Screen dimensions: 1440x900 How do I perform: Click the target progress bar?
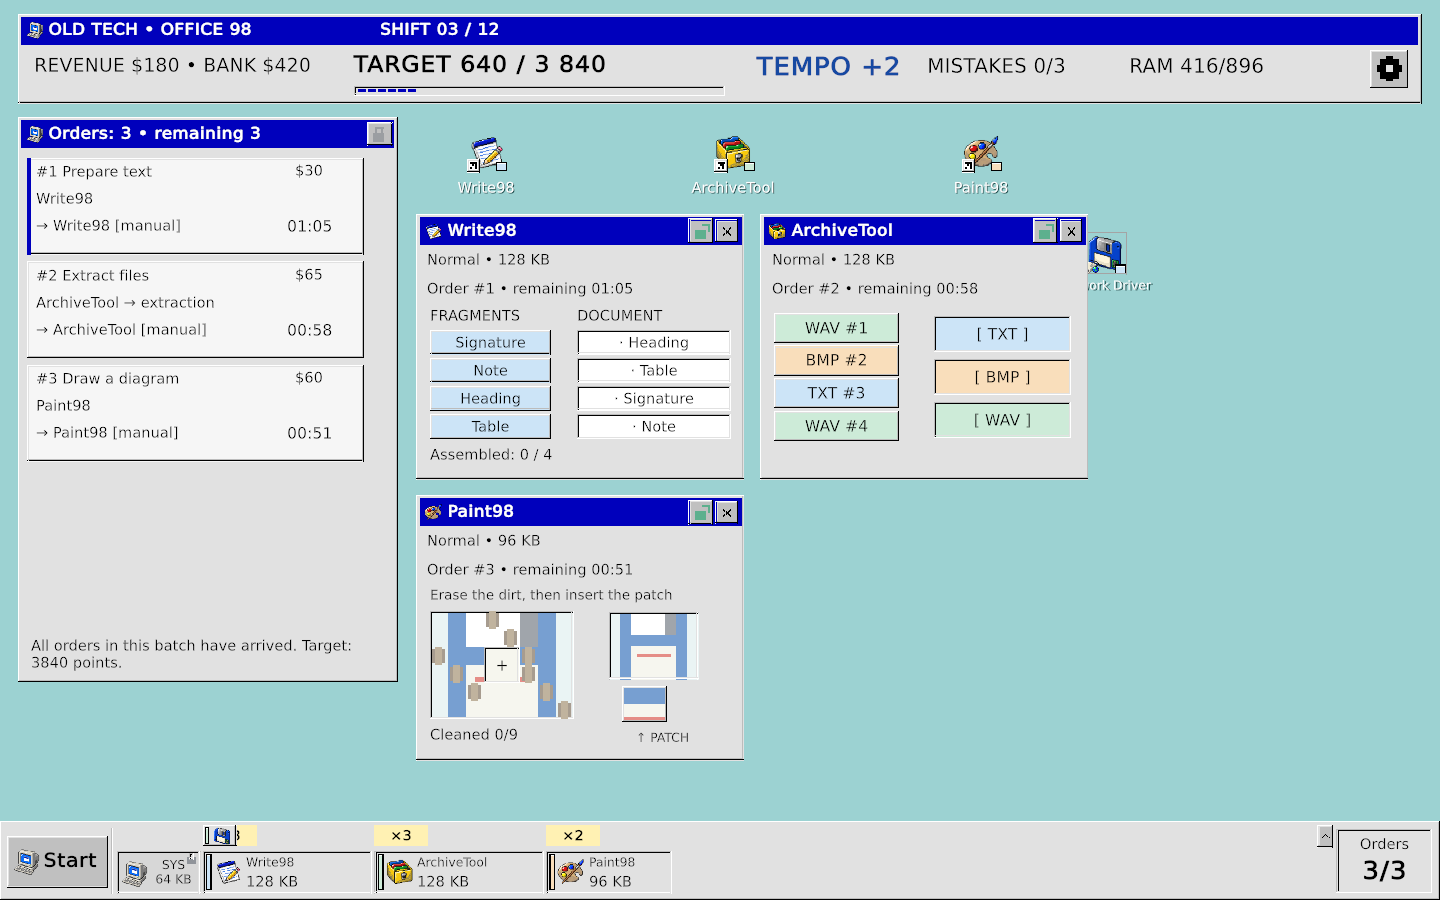coord(540,91)
